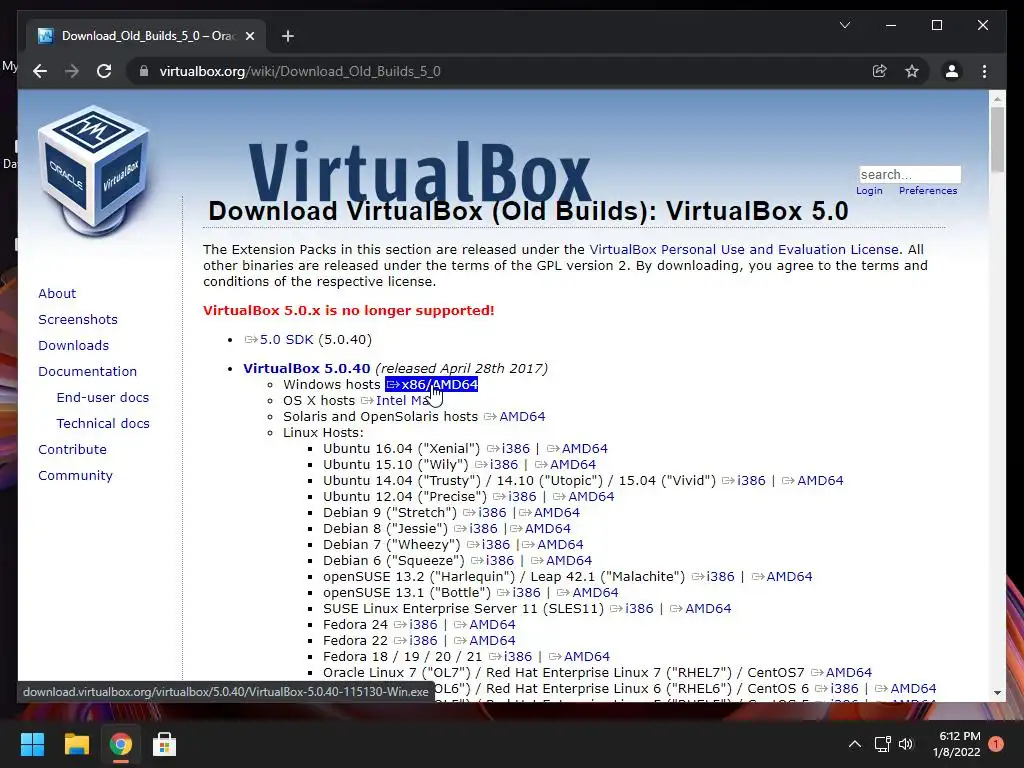Click the Login link
This screenshot has width=1024, height=768.
869,191
